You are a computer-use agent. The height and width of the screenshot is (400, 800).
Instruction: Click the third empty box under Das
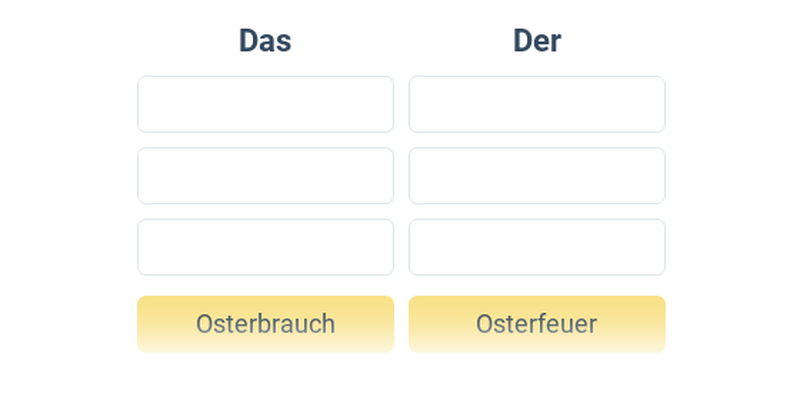tap(265, 247)
